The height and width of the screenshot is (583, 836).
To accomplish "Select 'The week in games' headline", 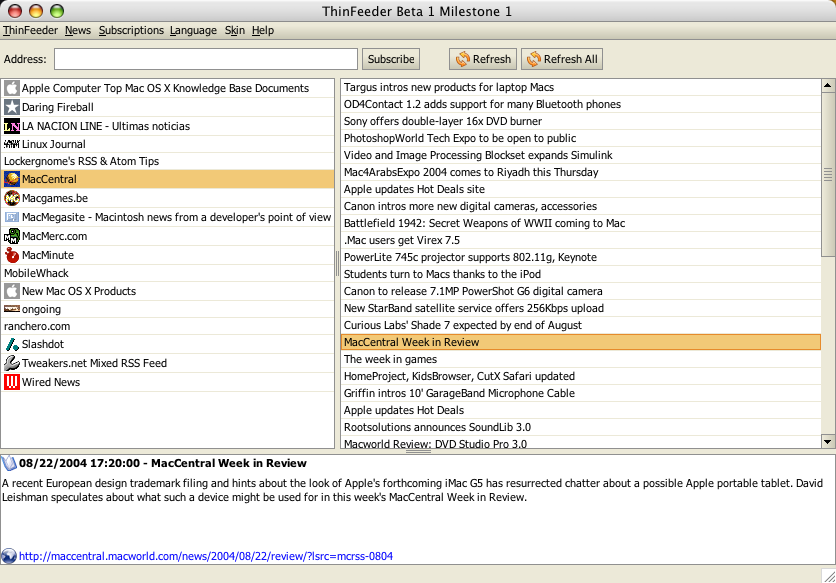I will pos(581,360).
